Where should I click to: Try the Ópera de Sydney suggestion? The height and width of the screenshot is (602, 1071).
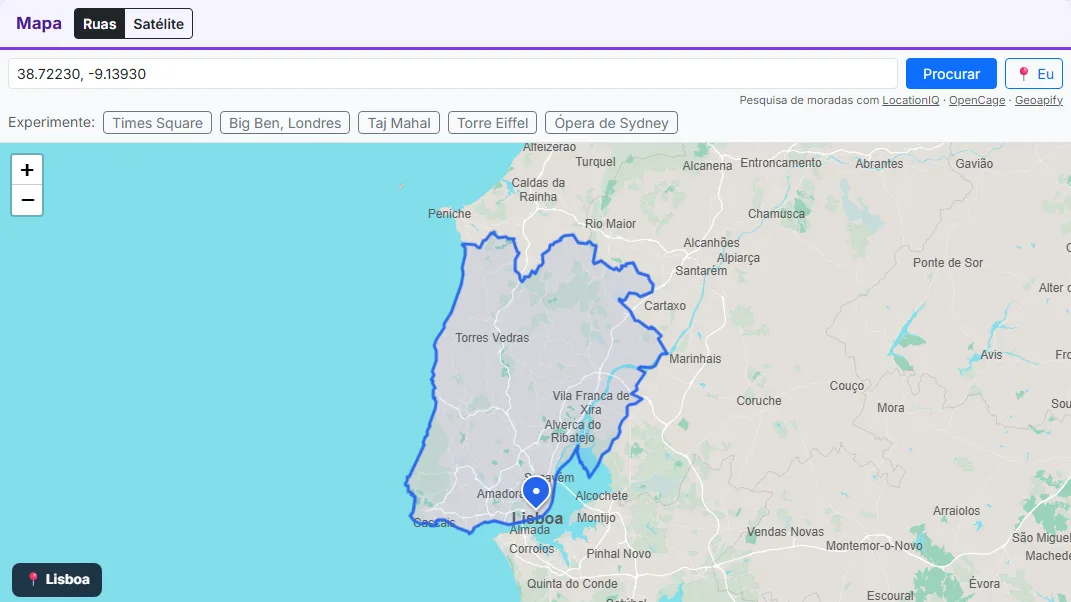(611, 123)
